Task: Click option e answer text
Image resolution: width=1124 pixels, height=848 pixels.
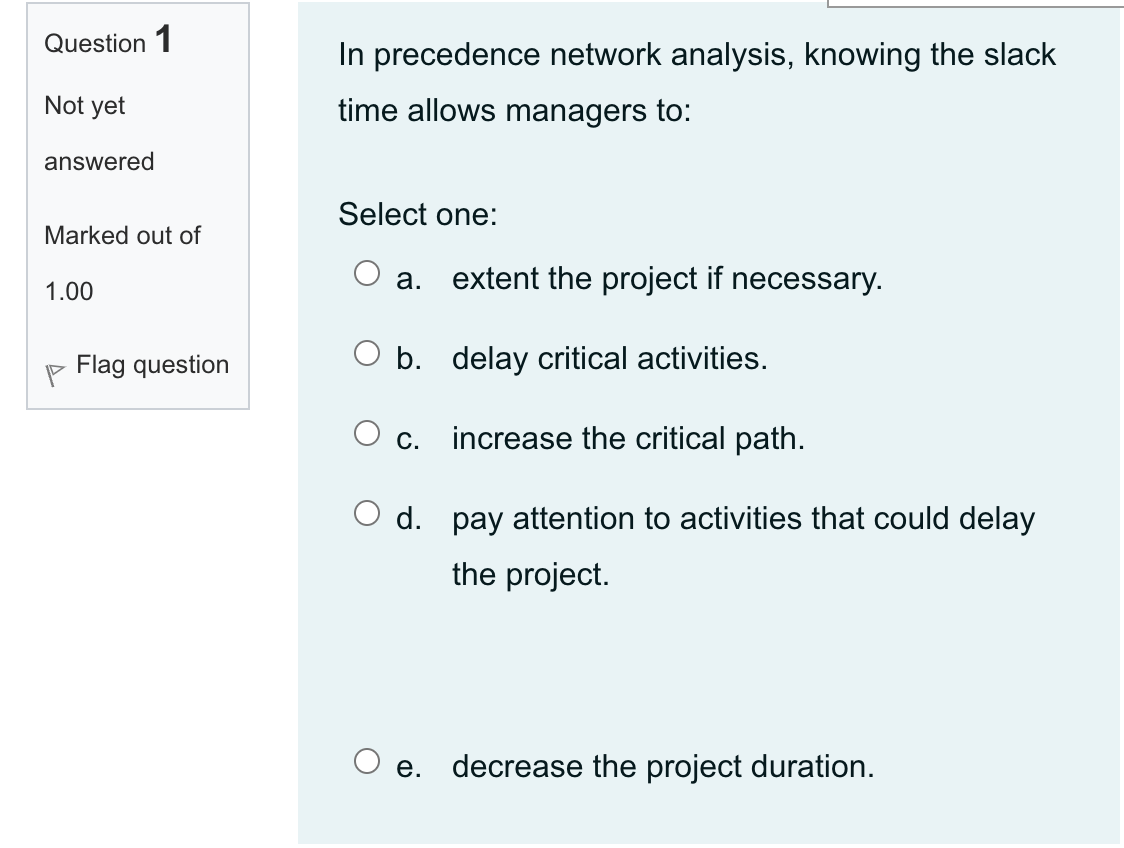Action: pyautogui.click(x=663, y=767)
